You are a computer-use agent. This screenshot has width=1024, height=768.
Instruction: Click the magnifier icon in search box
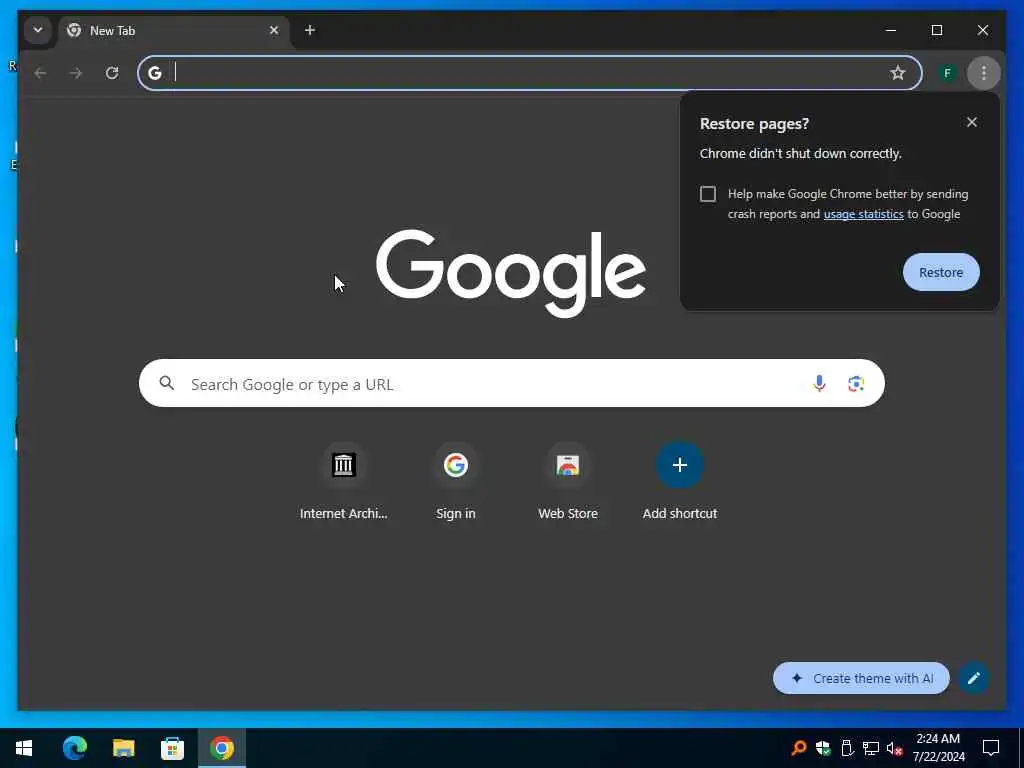(x=167, y=383)
